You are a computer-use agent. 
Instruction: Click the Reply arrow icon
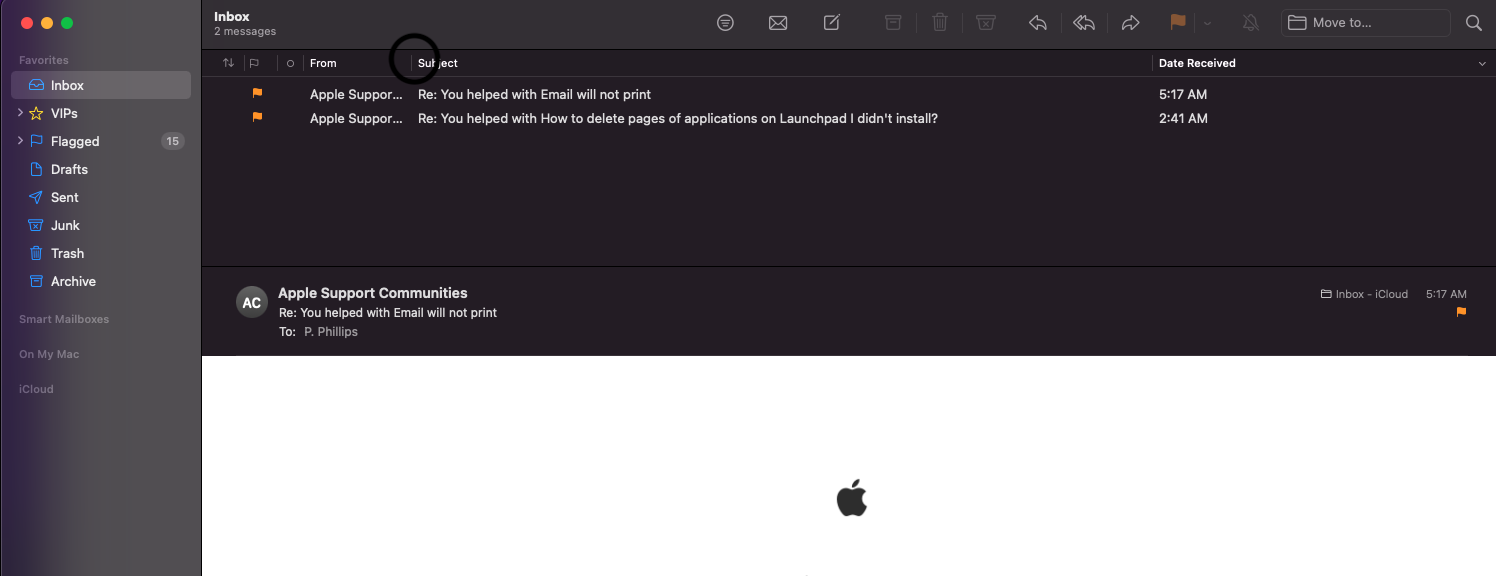pyautogui.click(x=1038, y=23)
